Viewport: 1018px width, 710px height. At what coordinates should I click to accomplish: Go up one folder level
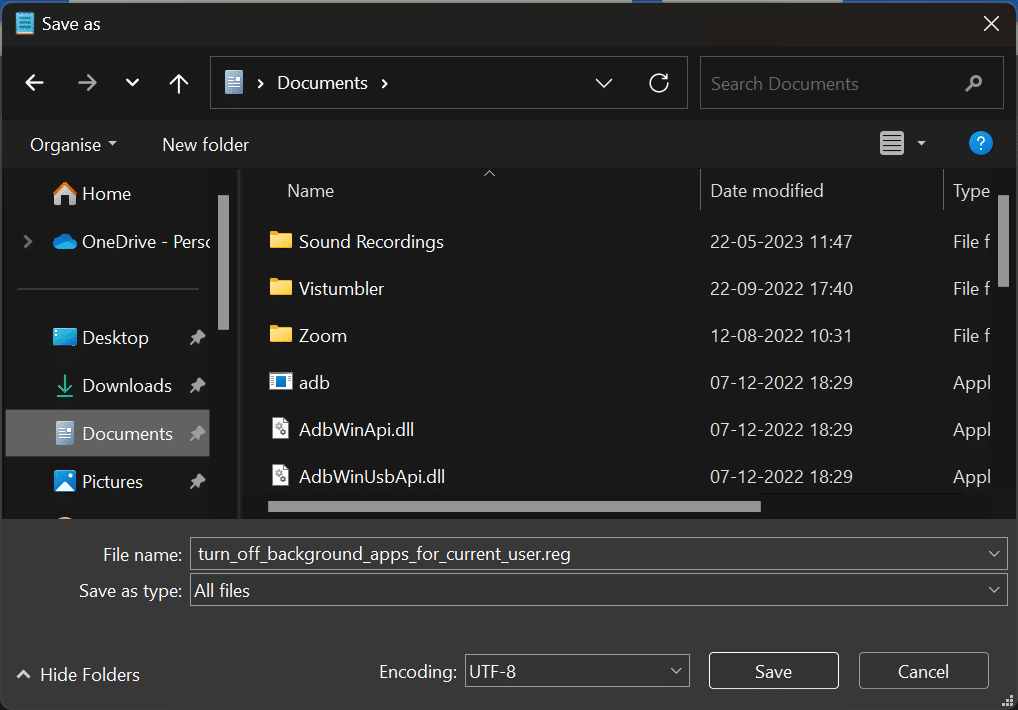(179, 83)
